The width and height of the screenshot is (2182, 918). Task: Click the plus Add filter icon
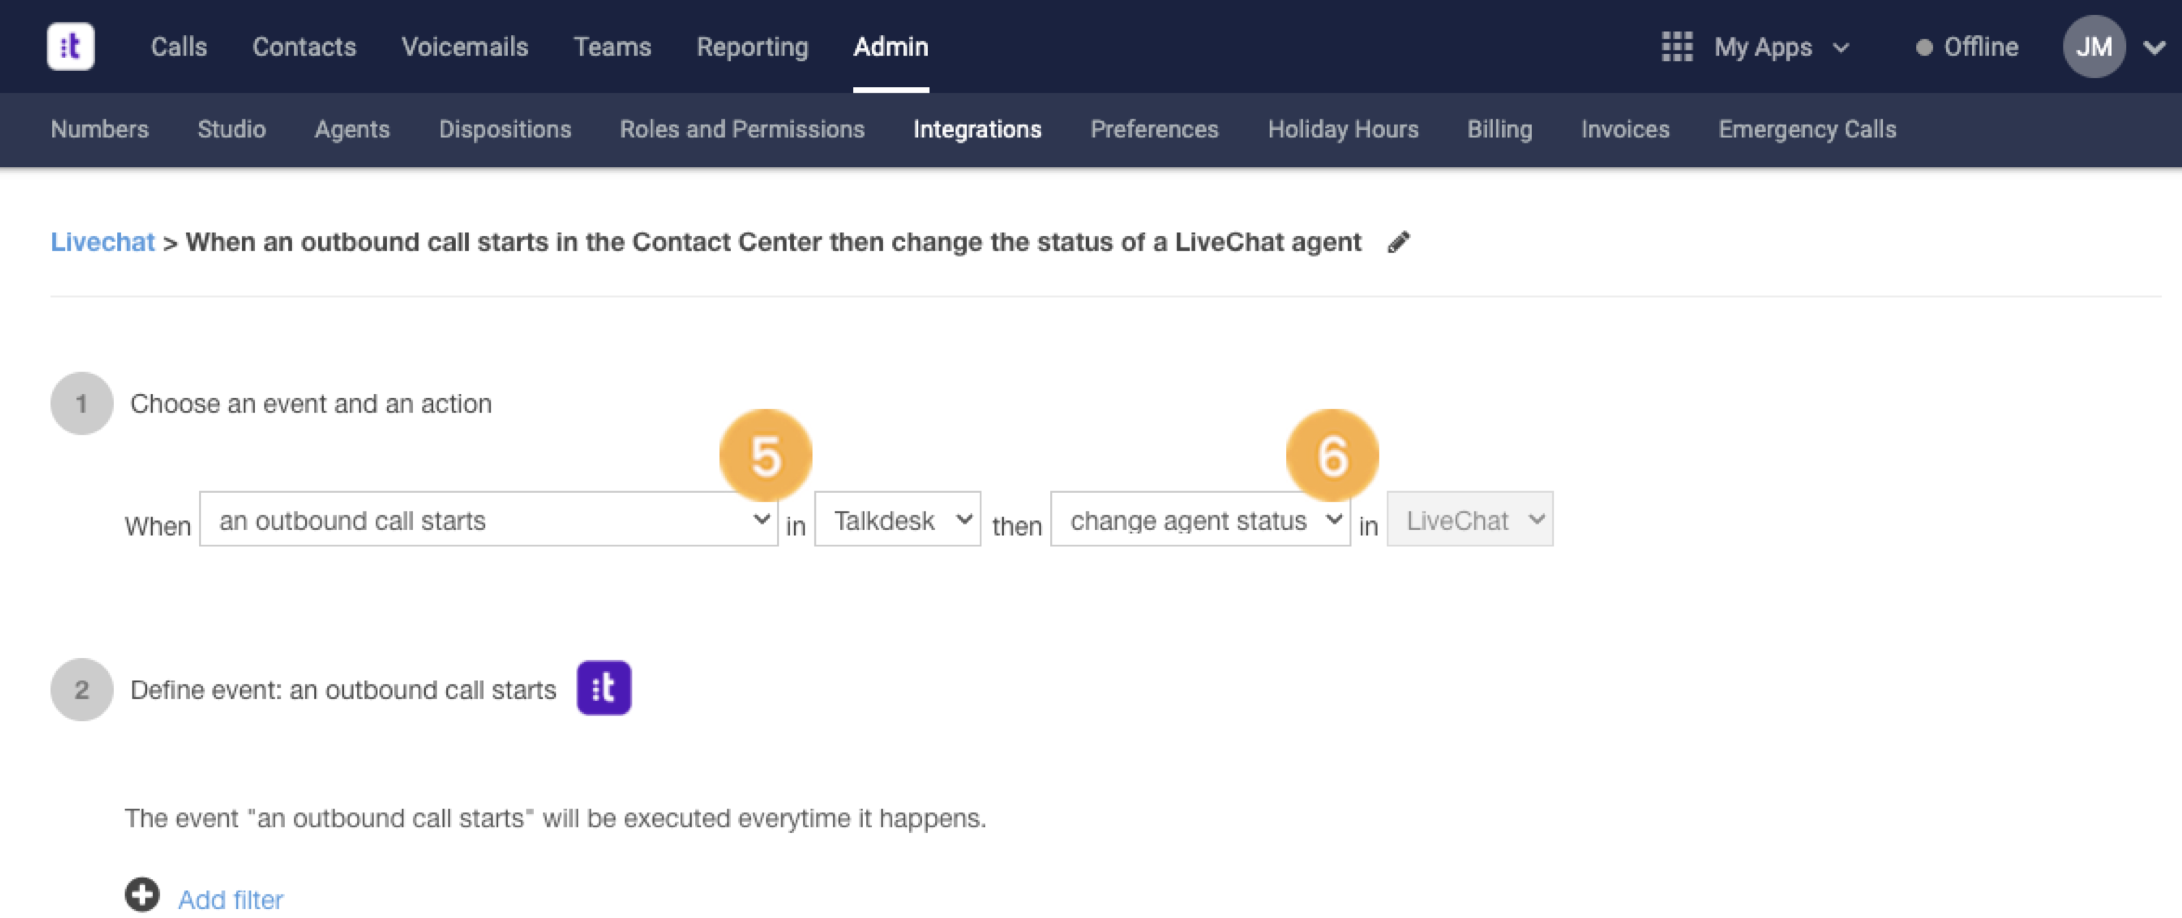tap(142, 895)
